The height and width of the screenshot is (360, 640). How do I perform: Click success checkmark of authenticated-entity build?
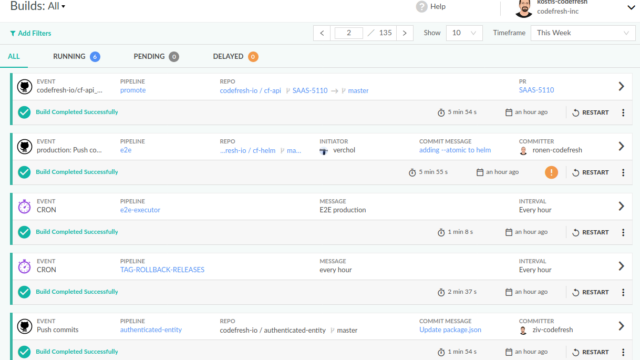pos(24,352)
